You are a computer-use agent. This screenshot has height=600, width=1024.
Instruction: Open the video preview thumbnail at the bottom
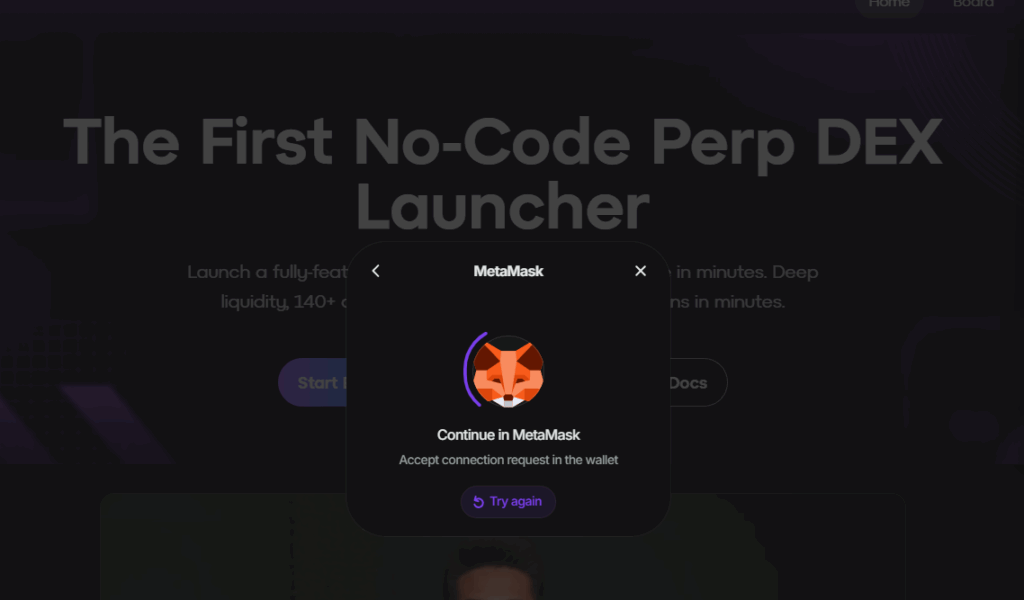[x=503, y=547]
